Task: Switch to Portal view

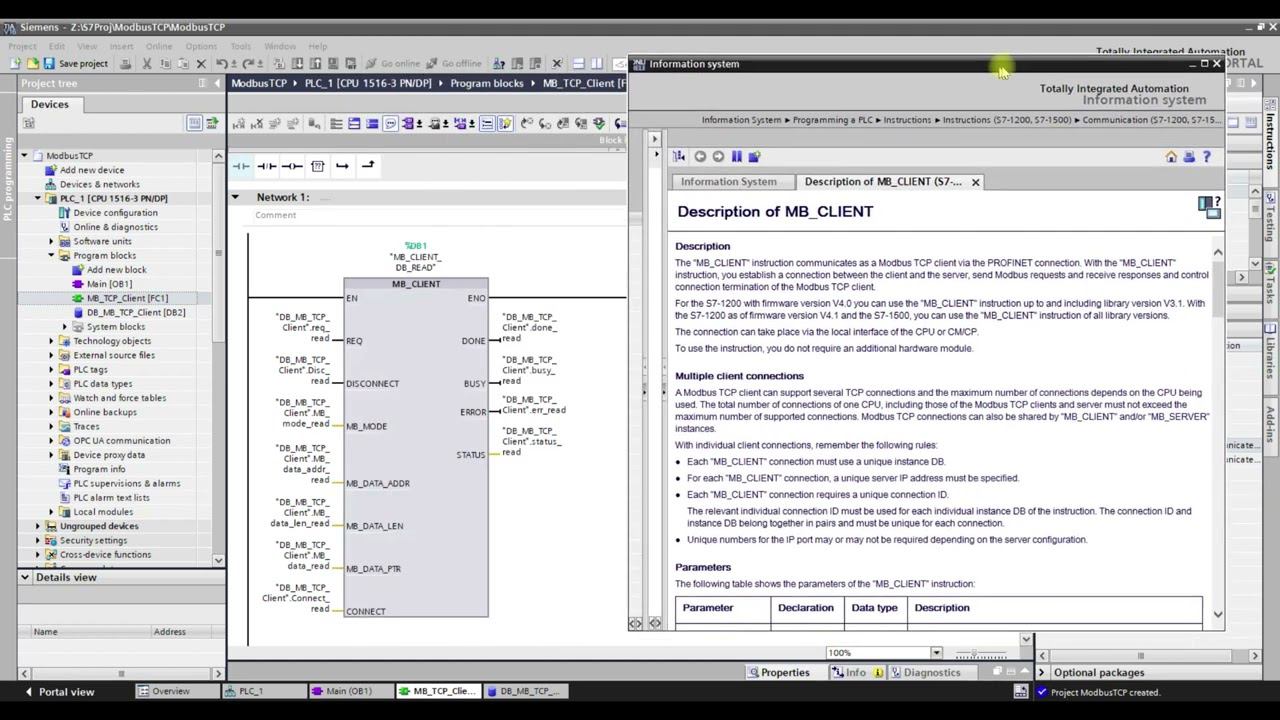Action: tap(59, 692)
